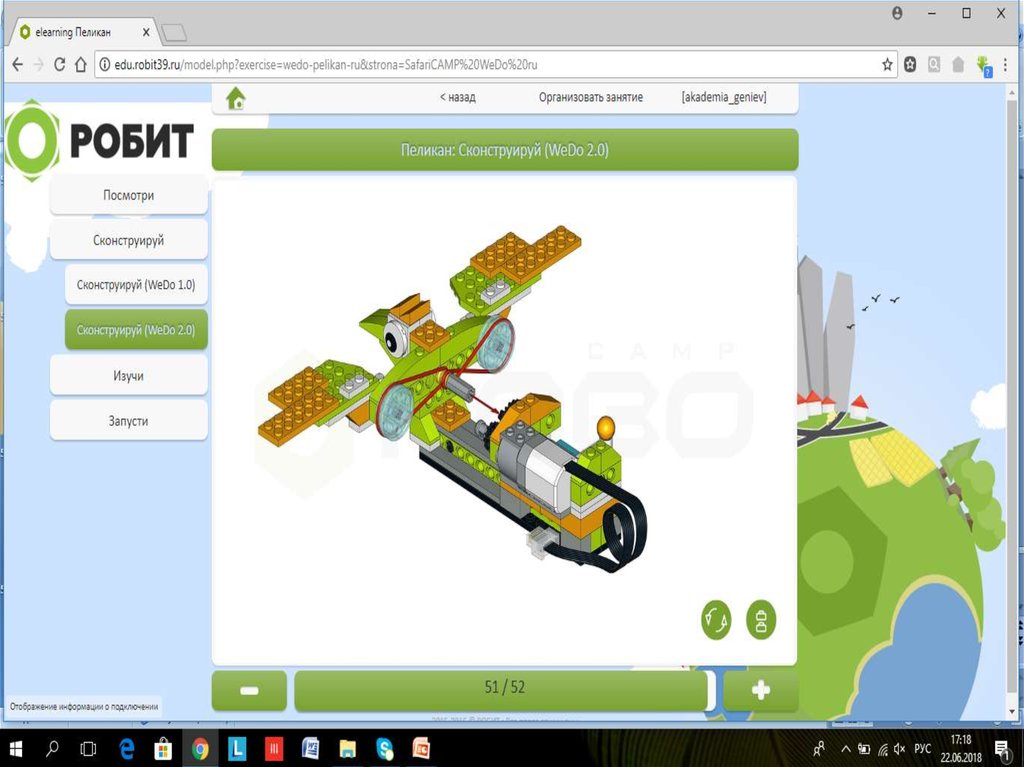Open the Word icon in the taskbar
This screenshot has width=1024, height=767.
(310, 748)
